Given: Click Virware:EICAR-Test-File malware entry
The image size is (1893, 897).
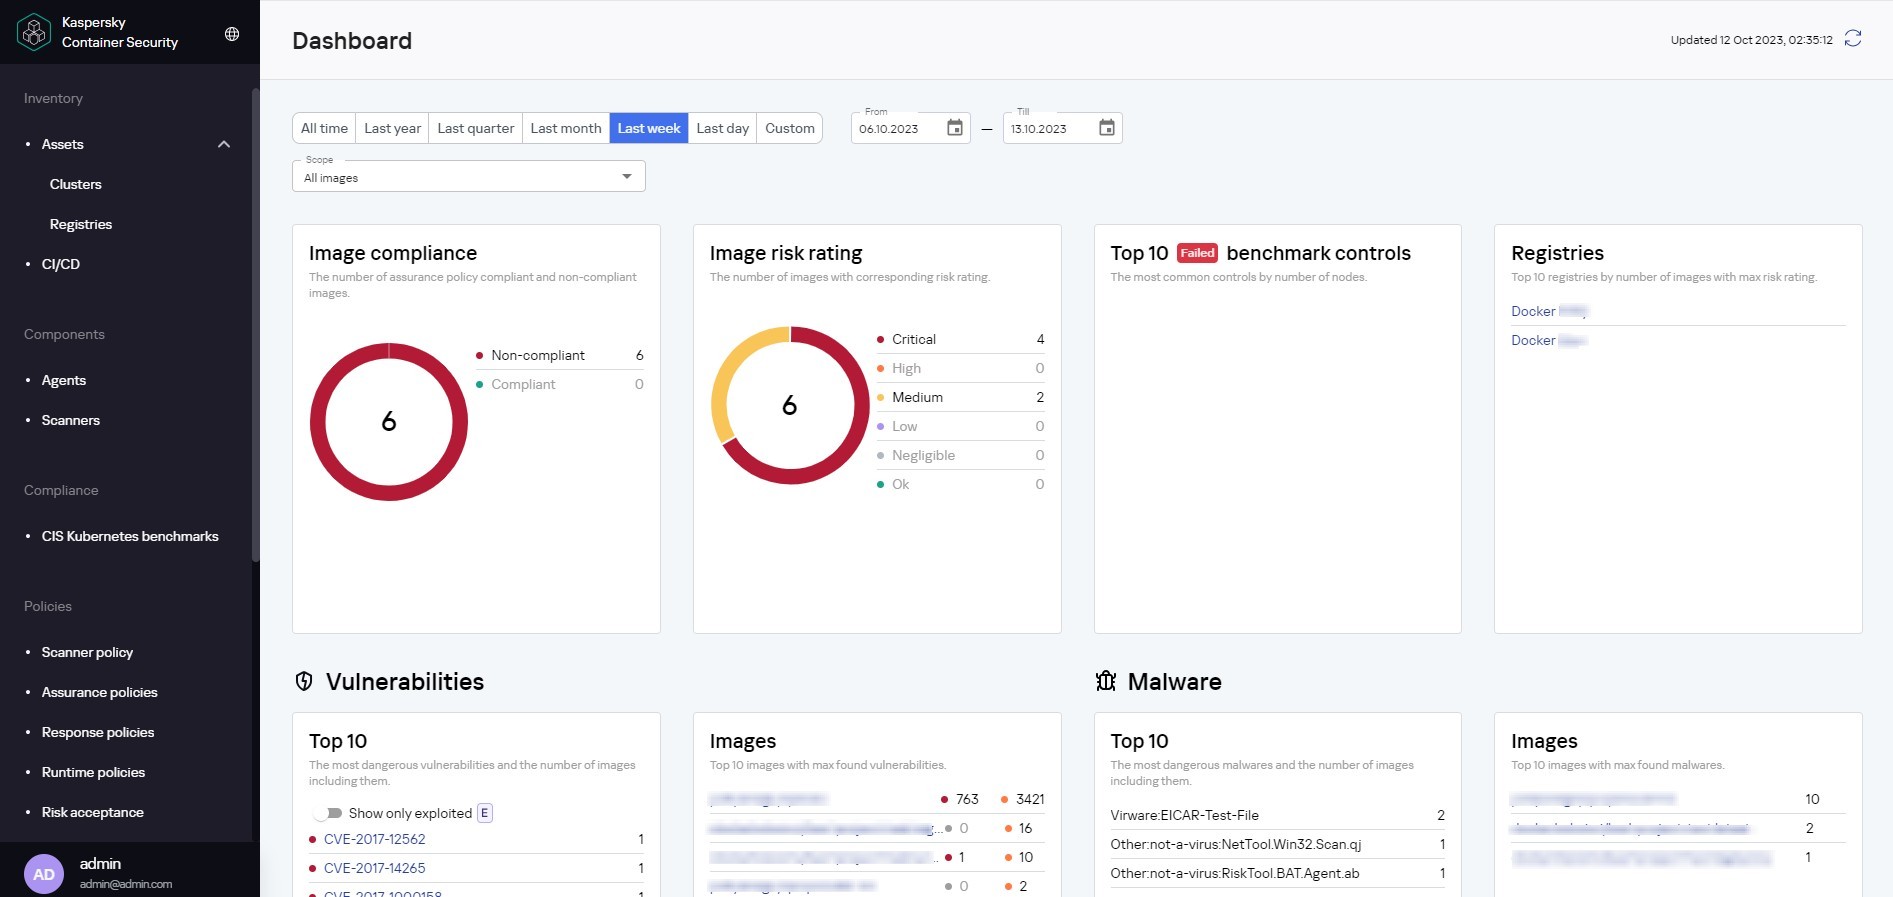Looking at the screenshot, I should click(x=1278, y=815).
